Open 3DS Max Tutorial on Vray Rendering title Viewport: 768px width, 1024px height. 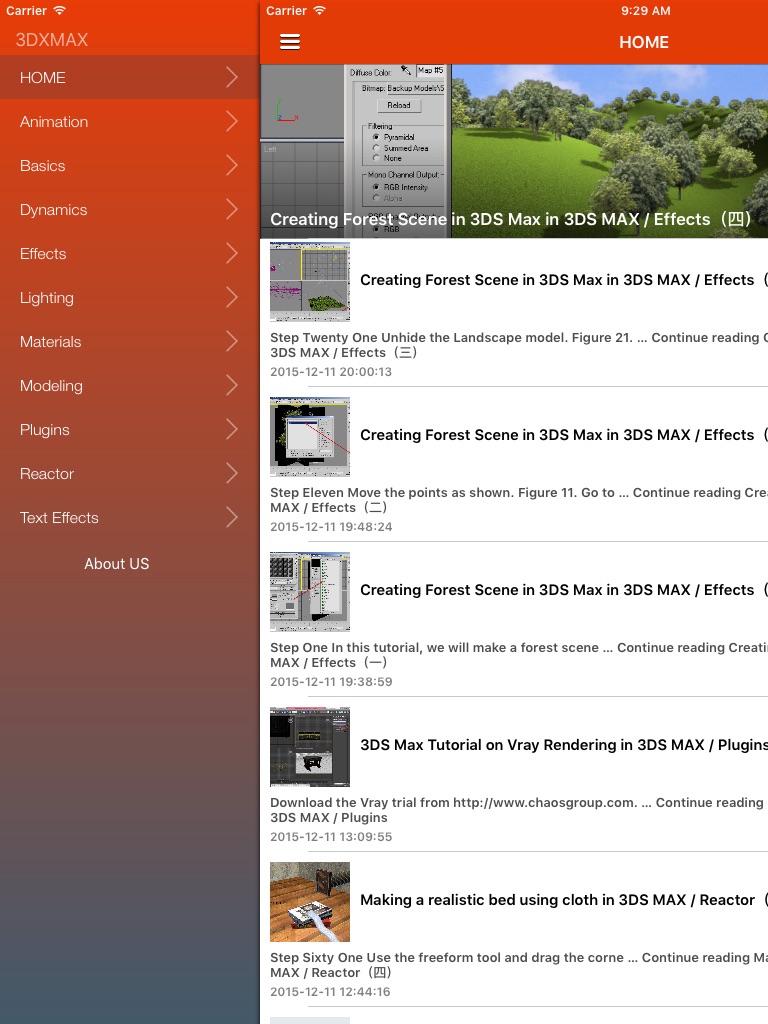tap(563, 745)
